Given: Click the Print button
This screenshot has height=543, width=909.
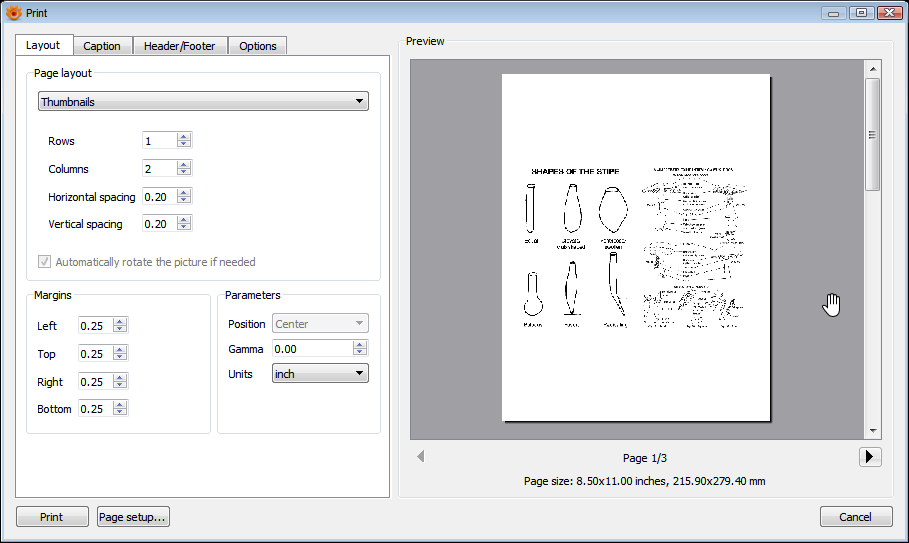Looking at the screenshot, I should (x=51, y=517).
